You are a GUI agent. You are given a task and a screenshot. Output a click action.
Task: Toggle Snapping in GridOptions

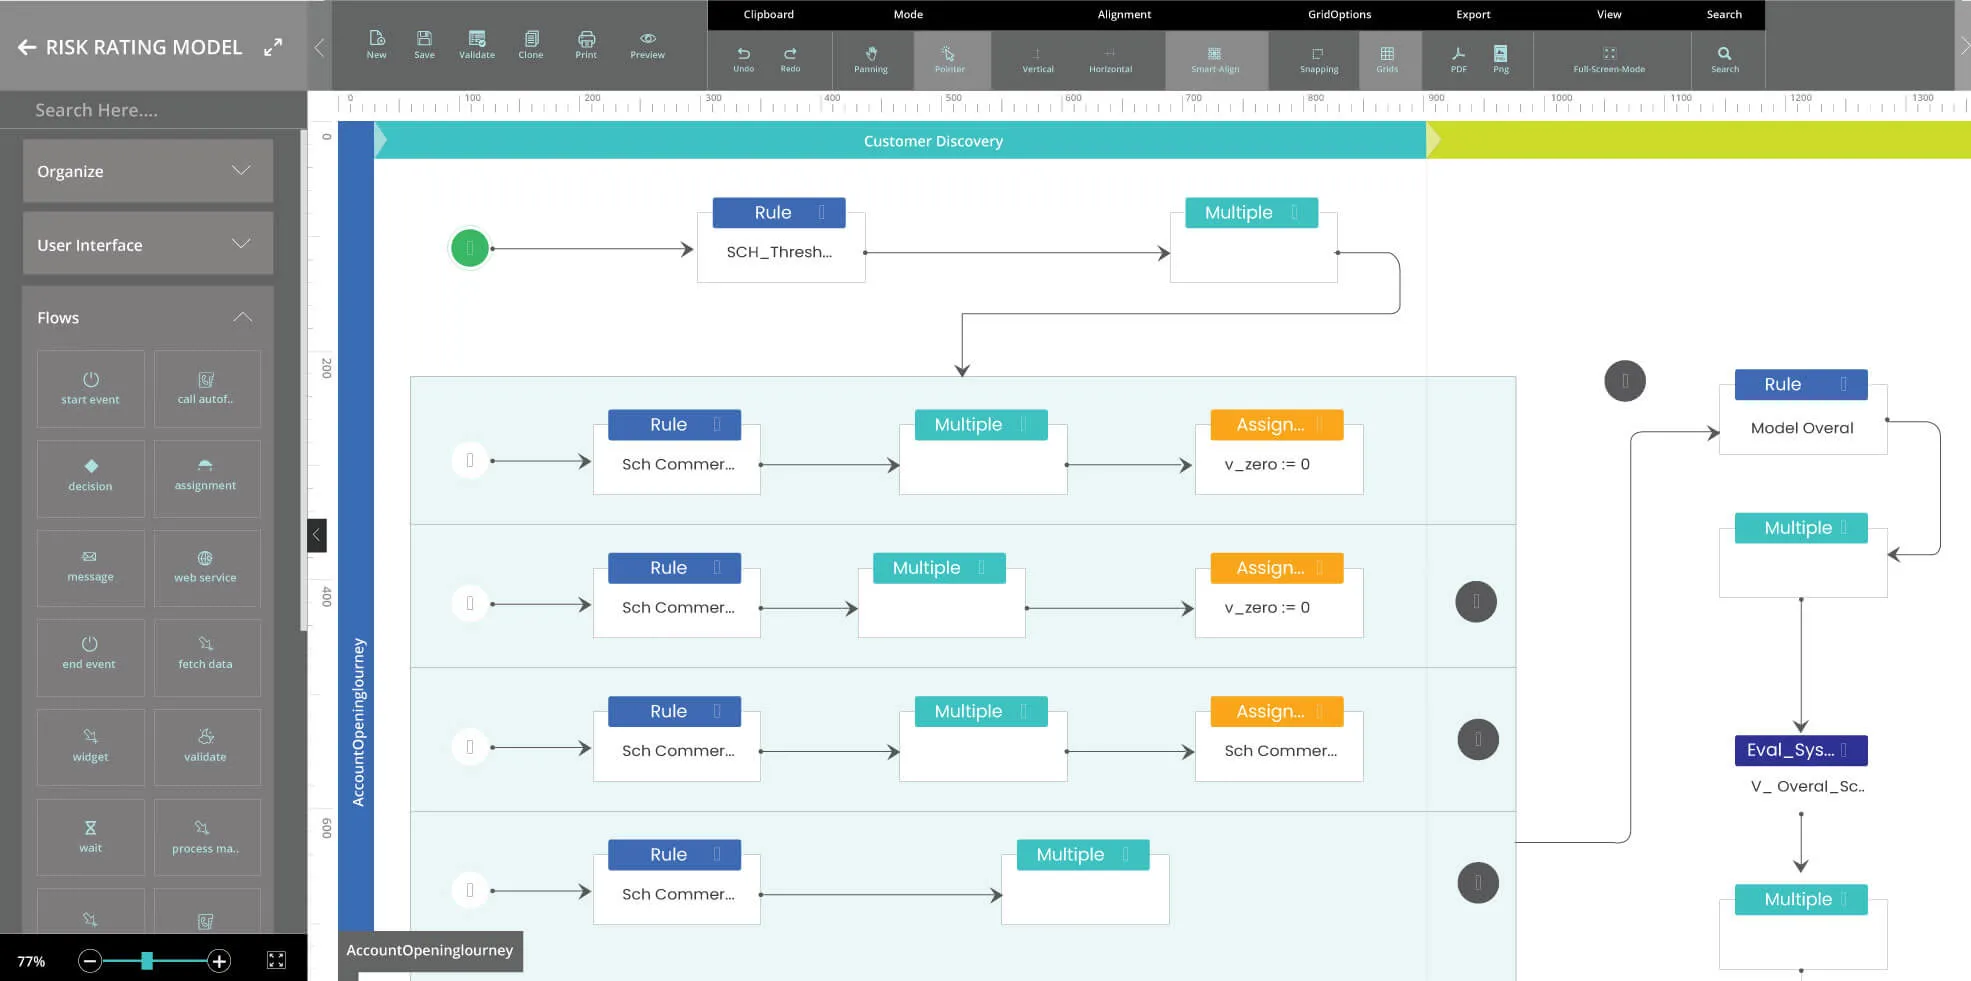pyautogui.click(x=1318, y=58)
